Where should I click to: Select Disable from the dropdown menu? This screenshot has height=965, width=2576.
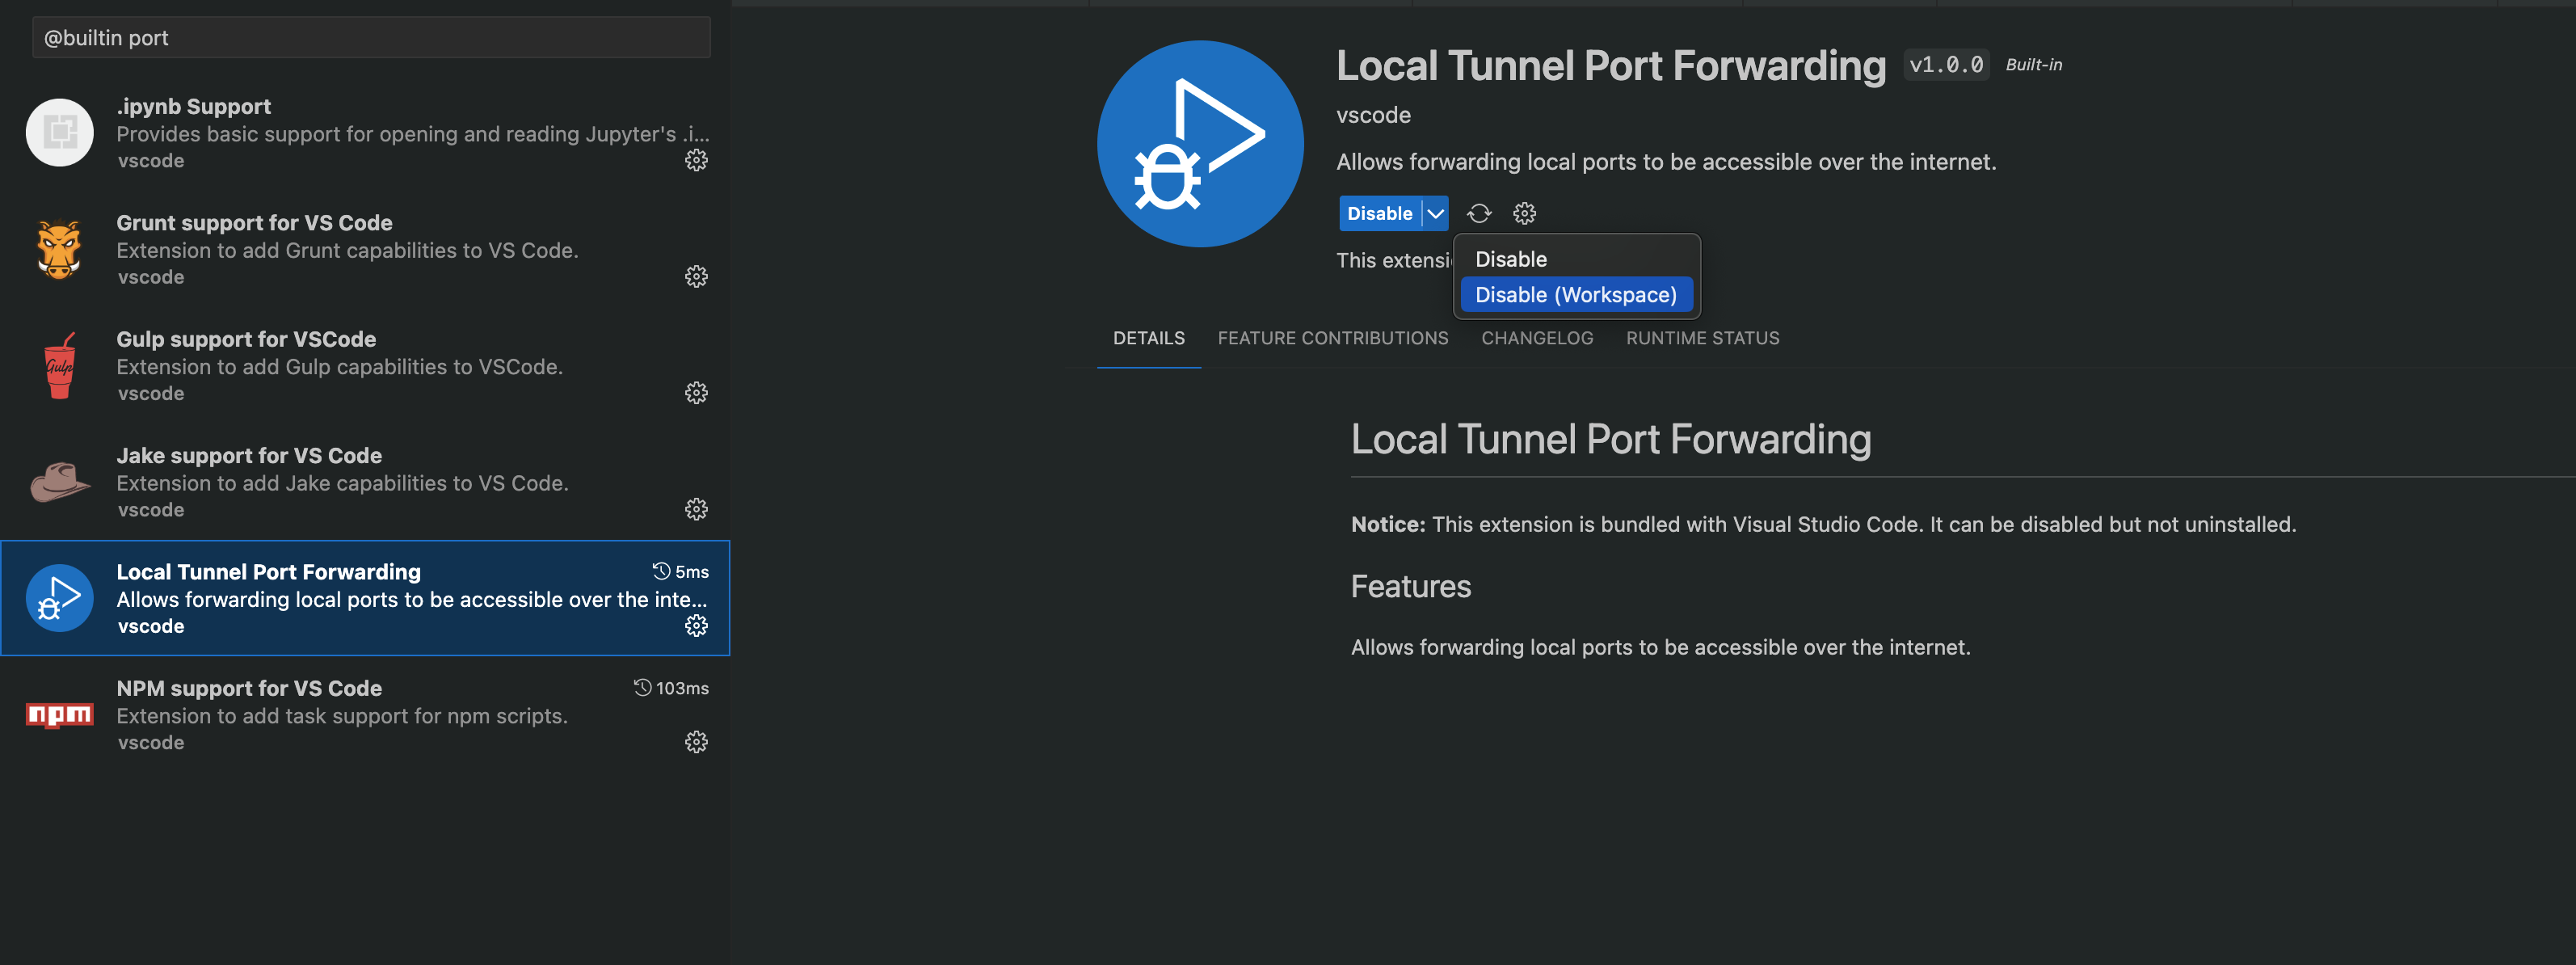point(1509,259)
